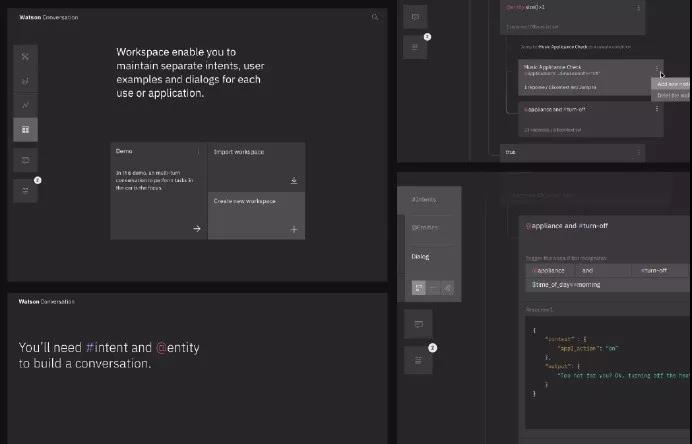Select the top tools icon in left sidebar
Image resolution: width=692 pixels, height=444 pixels.
(x=26, y=55)
